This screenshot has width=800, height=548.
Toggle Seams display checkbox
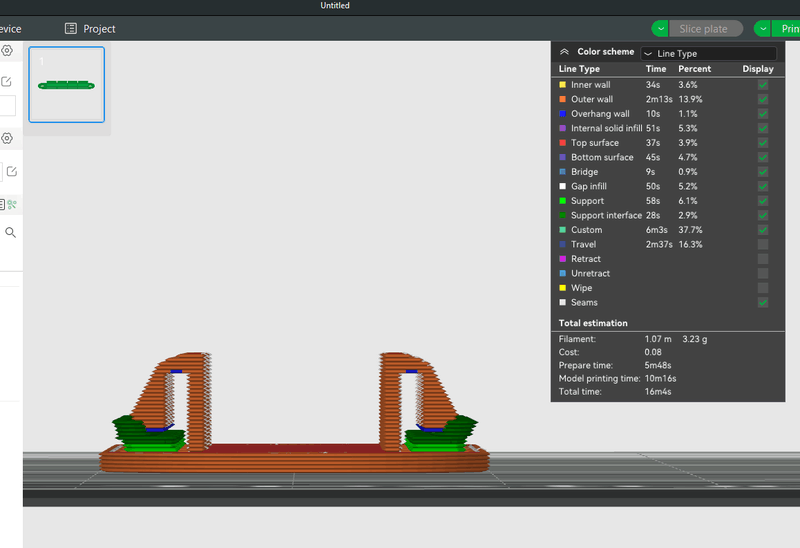[763, 303]
